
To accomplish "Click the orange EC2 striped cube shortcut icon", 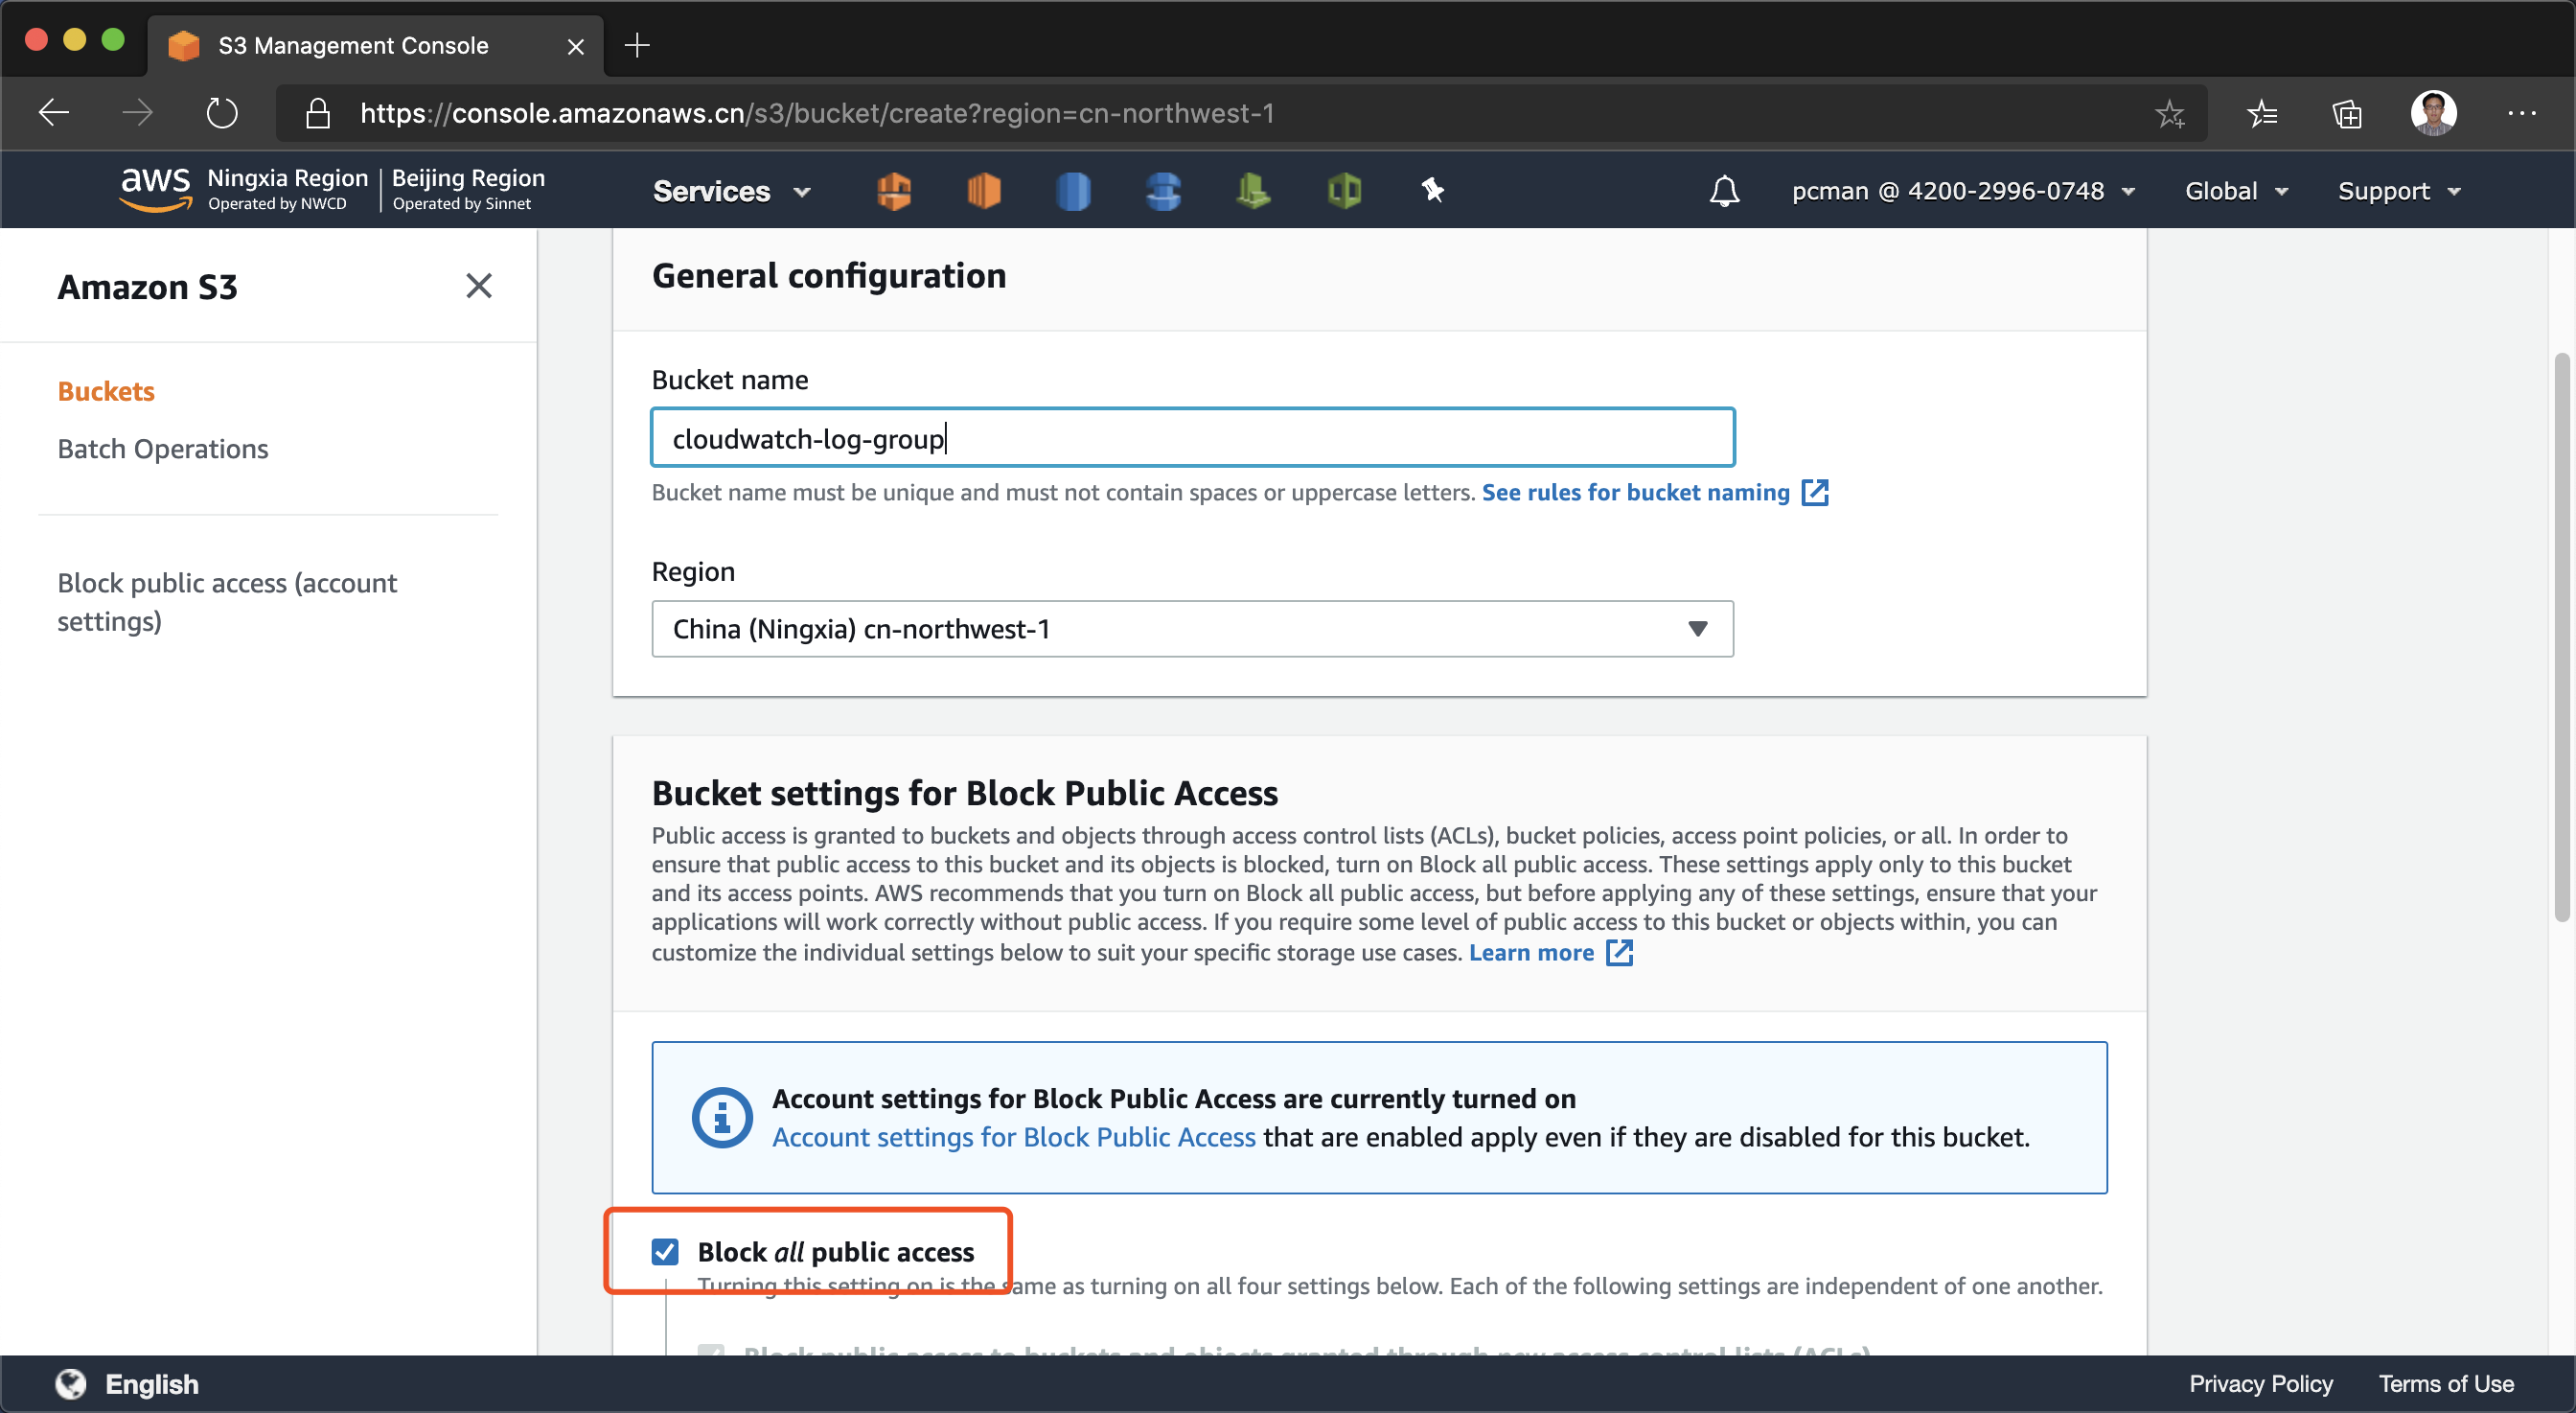I will point(984,190).
